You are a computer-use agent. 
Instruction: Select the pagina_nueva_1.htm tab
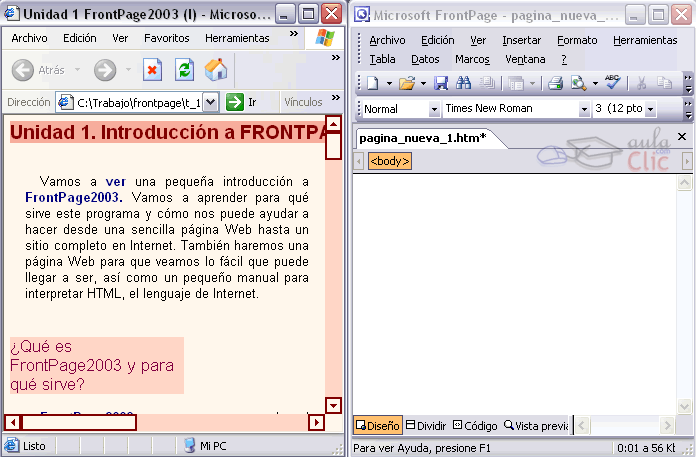pos(423,138)
